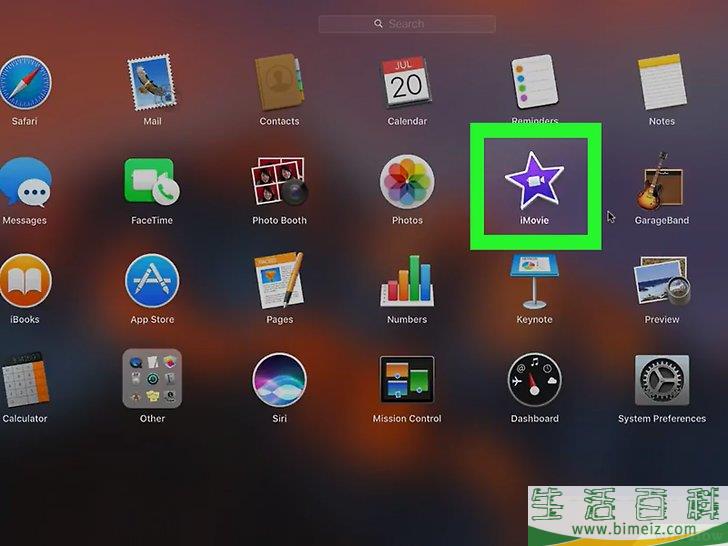The width and height of the screenshot is (728, 546).
Task: Launch the Reminders list icon
Action: coord(534,82)
